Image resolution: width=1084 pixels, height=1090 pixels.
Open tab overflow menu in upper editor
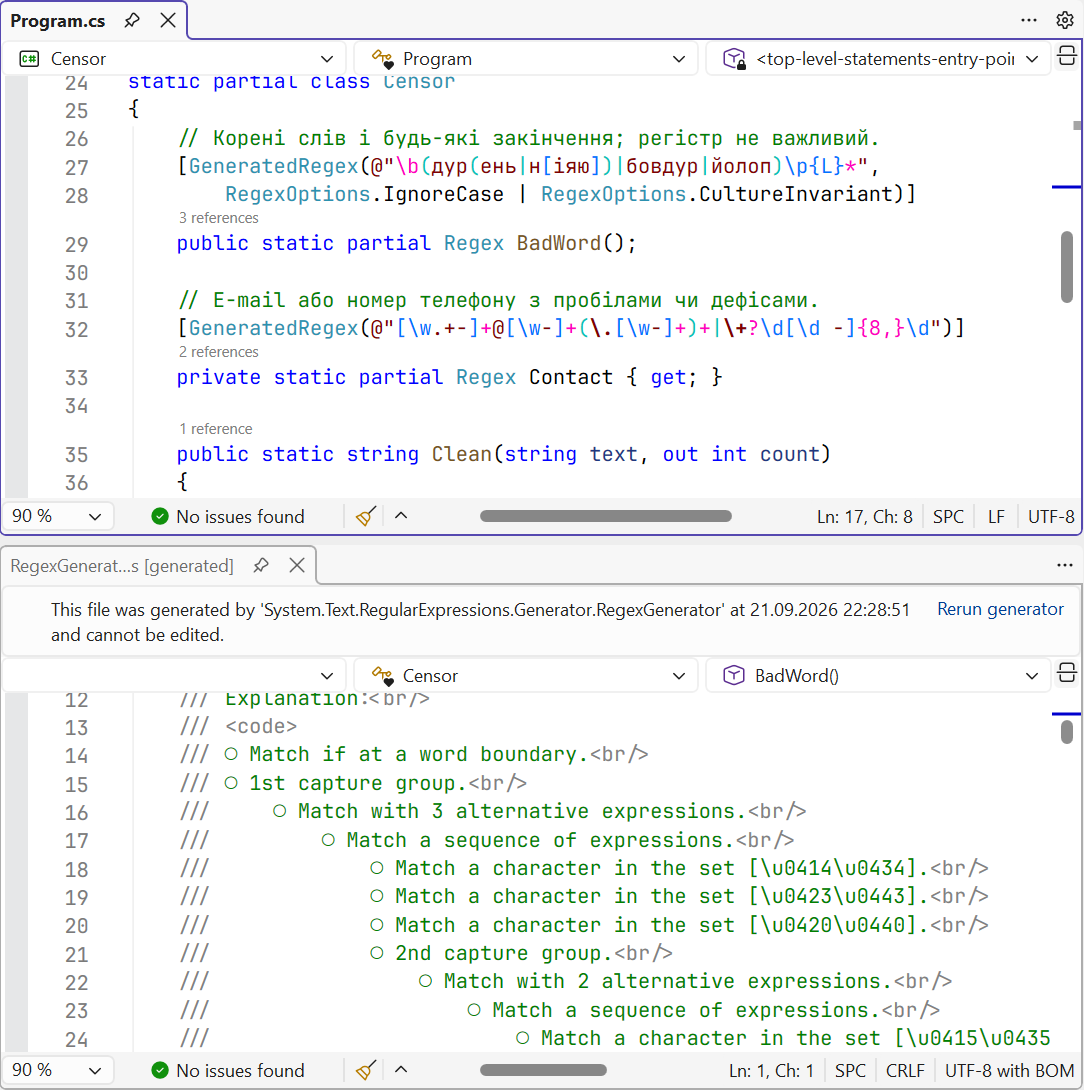click(x=1029, y=20)
